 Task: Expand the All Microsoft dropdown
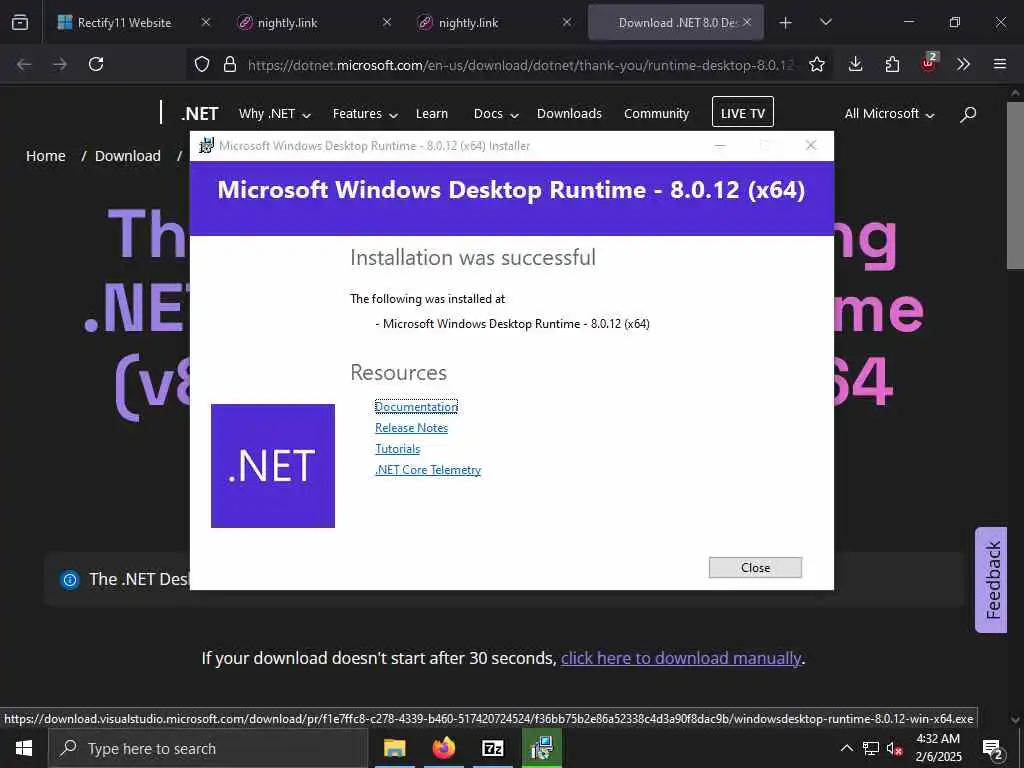coord(889,114)
